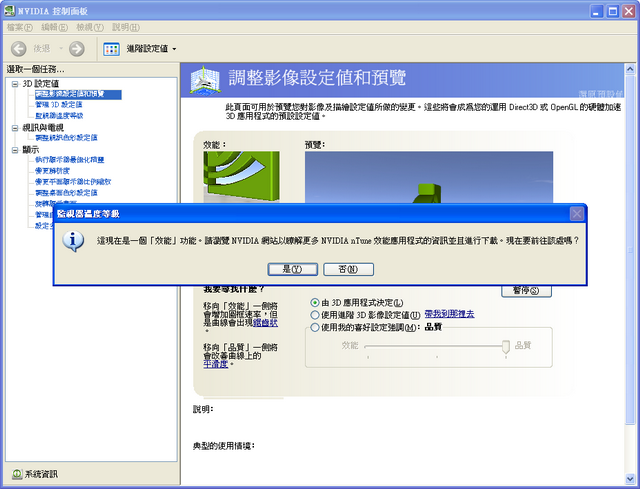This screenshot has height=489, width=640.
Task: Open the 檢視(V) menu
Action: (x=90, y=27)
